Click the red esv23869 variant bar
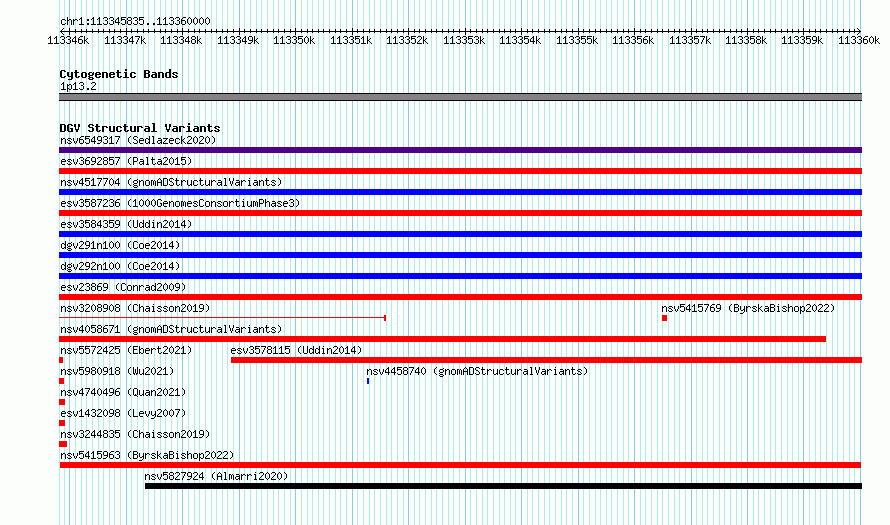This screenshot has width=890, height=525. 460,297
